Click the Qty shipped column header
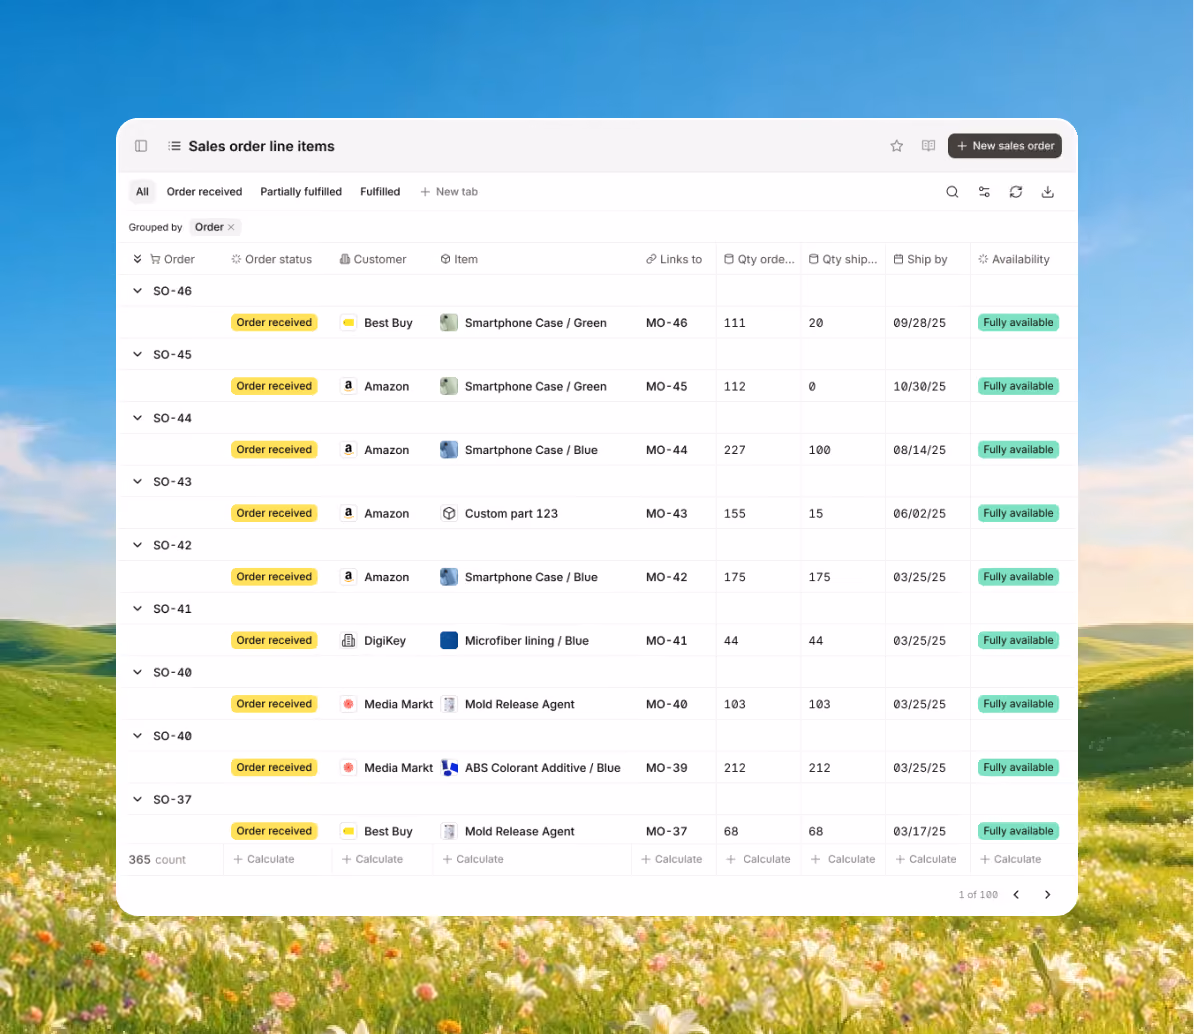The height and width of the screenshot is (1034, 1194). (x=843, y=259)
